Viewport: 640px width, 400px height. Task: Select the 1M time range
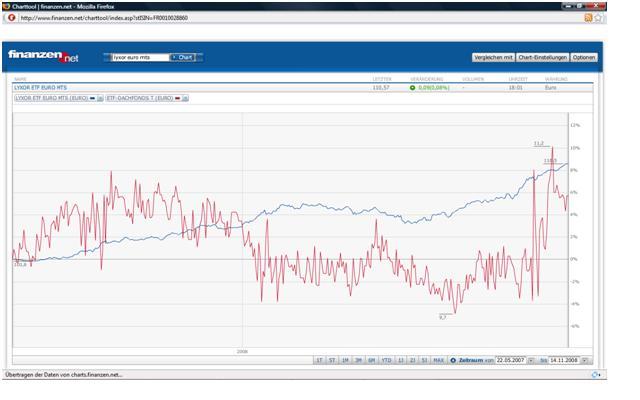tap(345, 360)
